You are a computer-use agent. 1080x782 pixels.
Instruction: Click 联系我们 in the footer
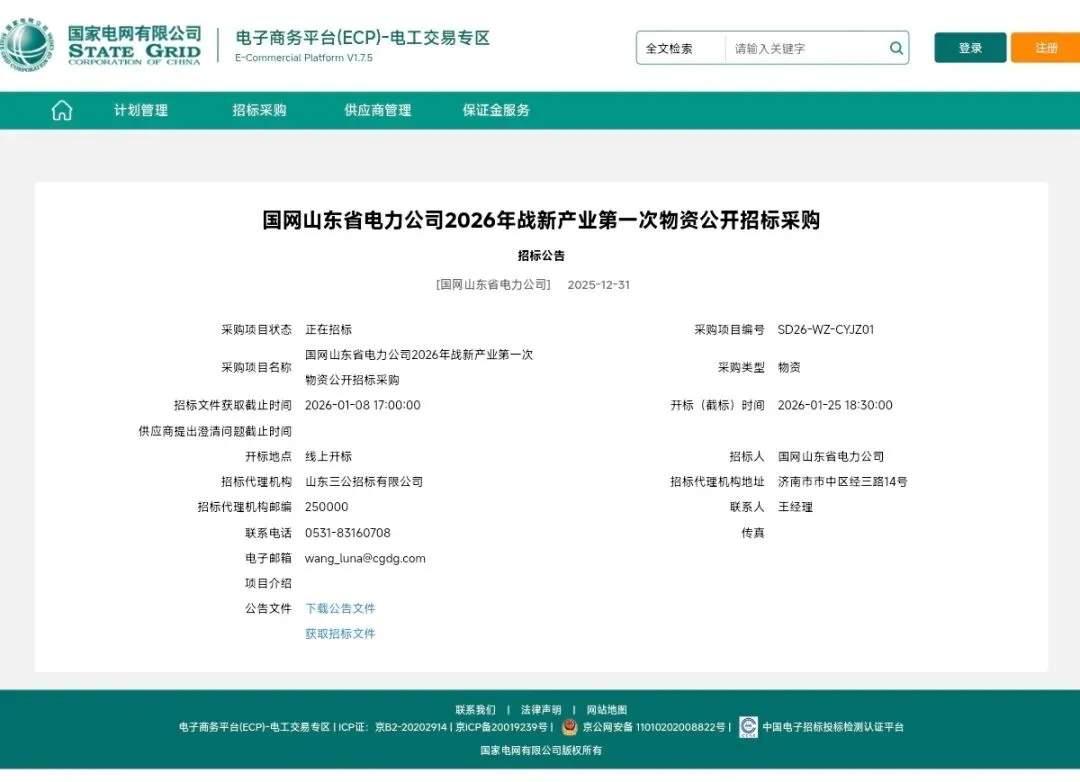[475, 710]
